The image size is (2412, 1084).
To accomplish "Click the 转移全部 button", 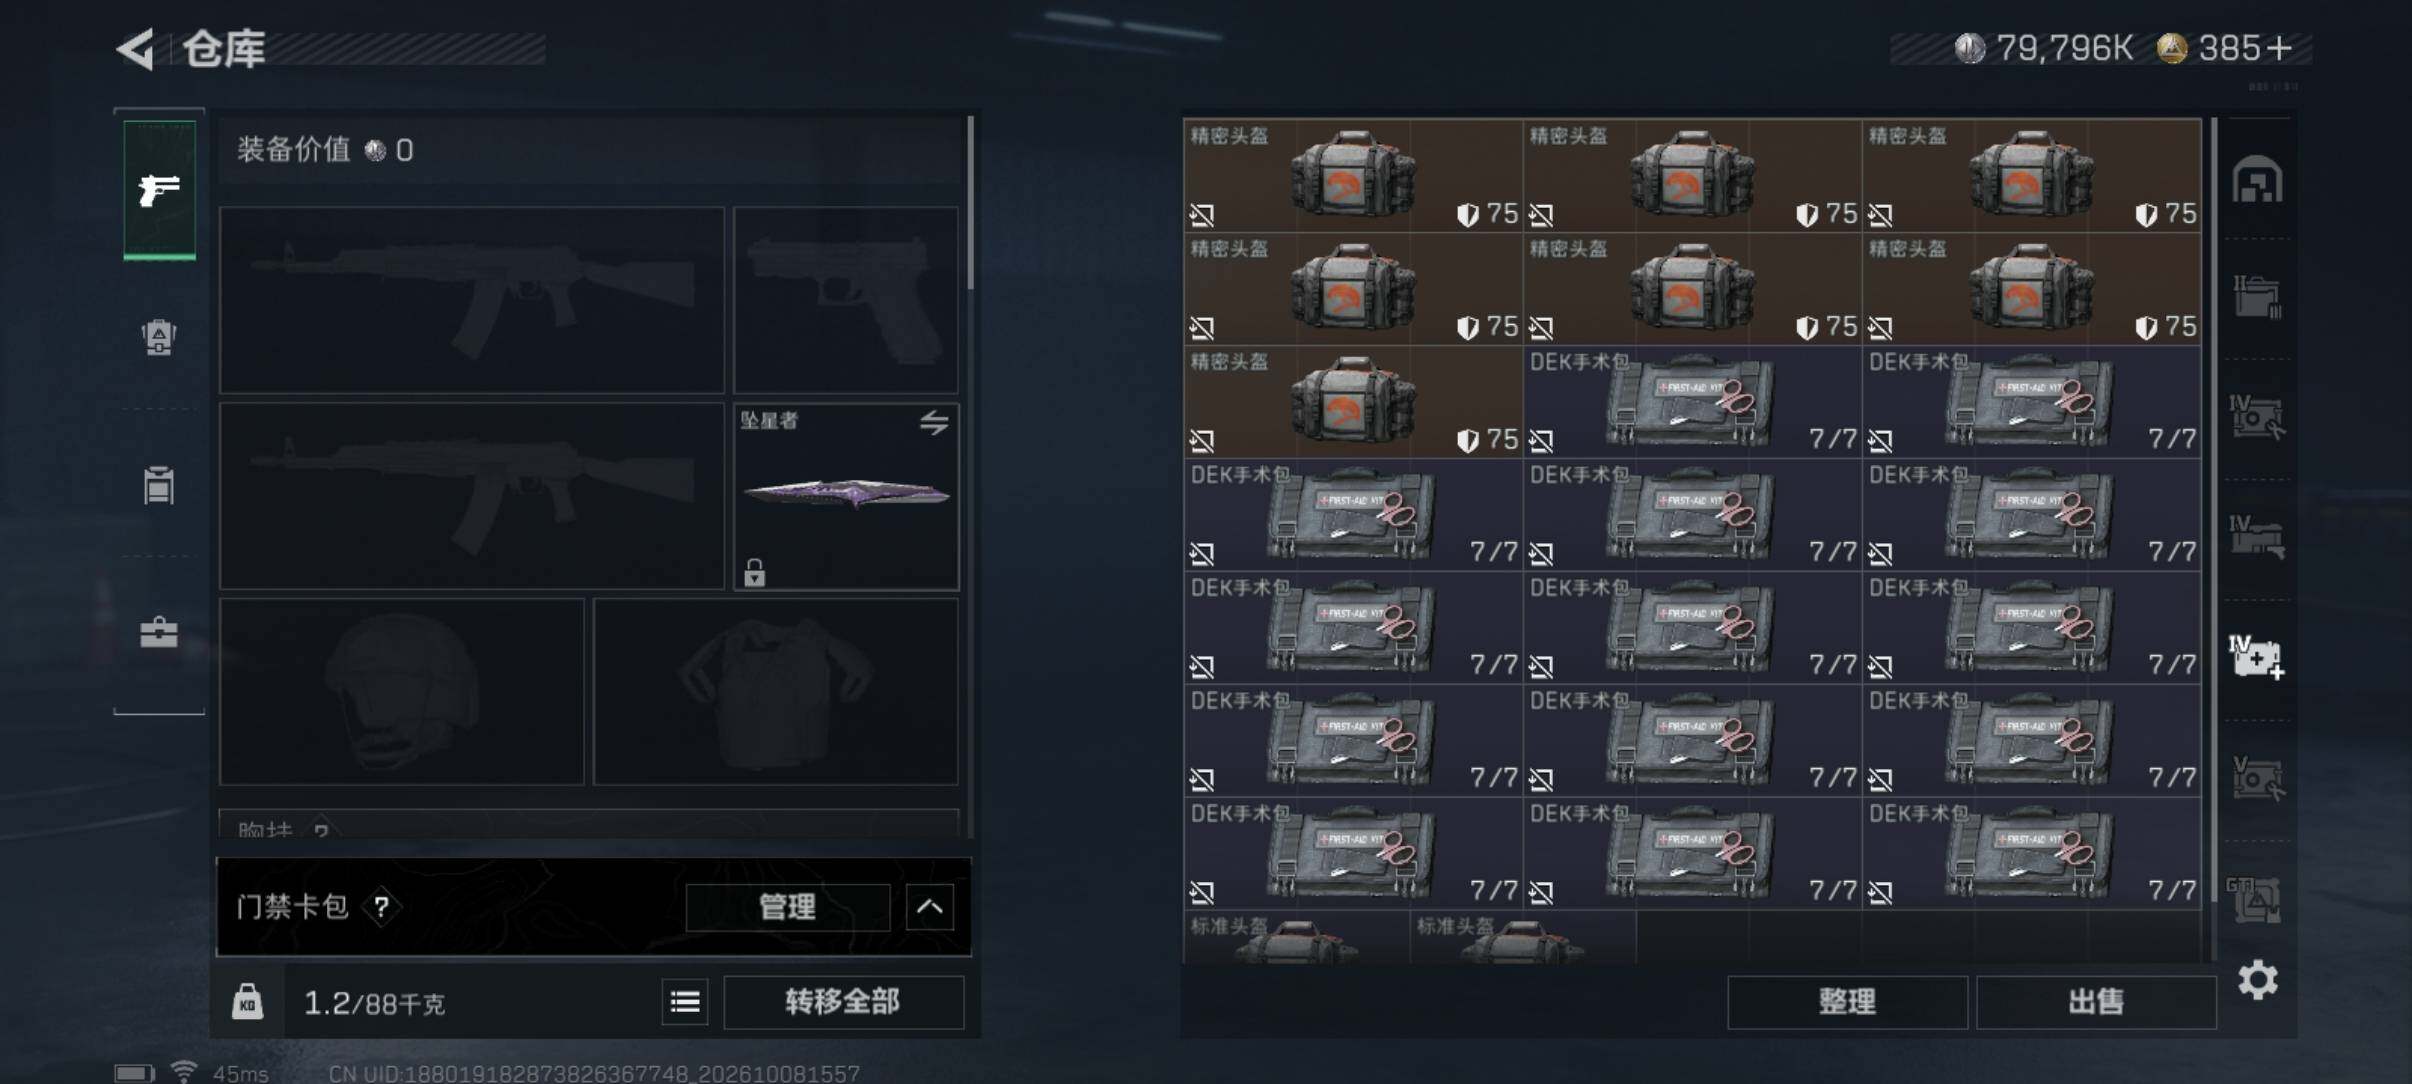I will pyautogui.click(x=843, y=1002).
